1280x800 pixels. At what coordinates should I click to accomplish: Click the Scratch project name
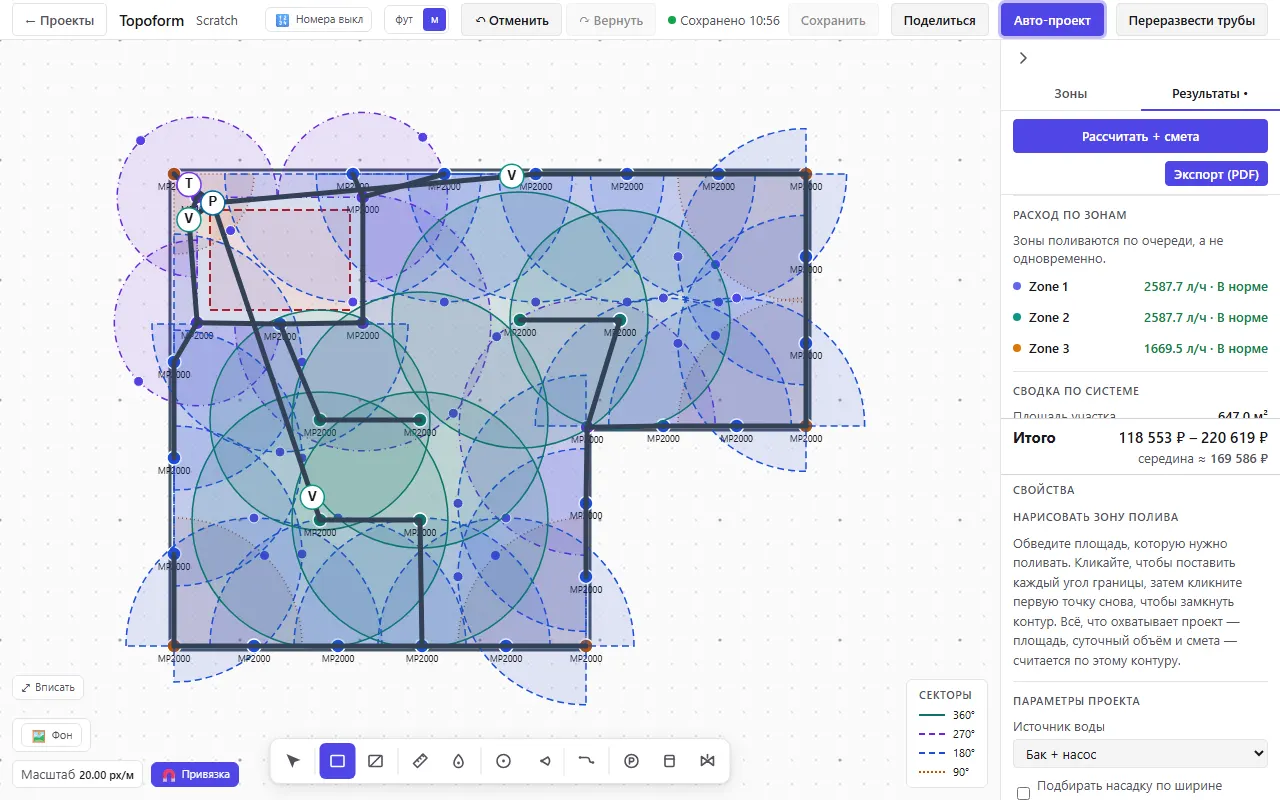coord(217,20)
